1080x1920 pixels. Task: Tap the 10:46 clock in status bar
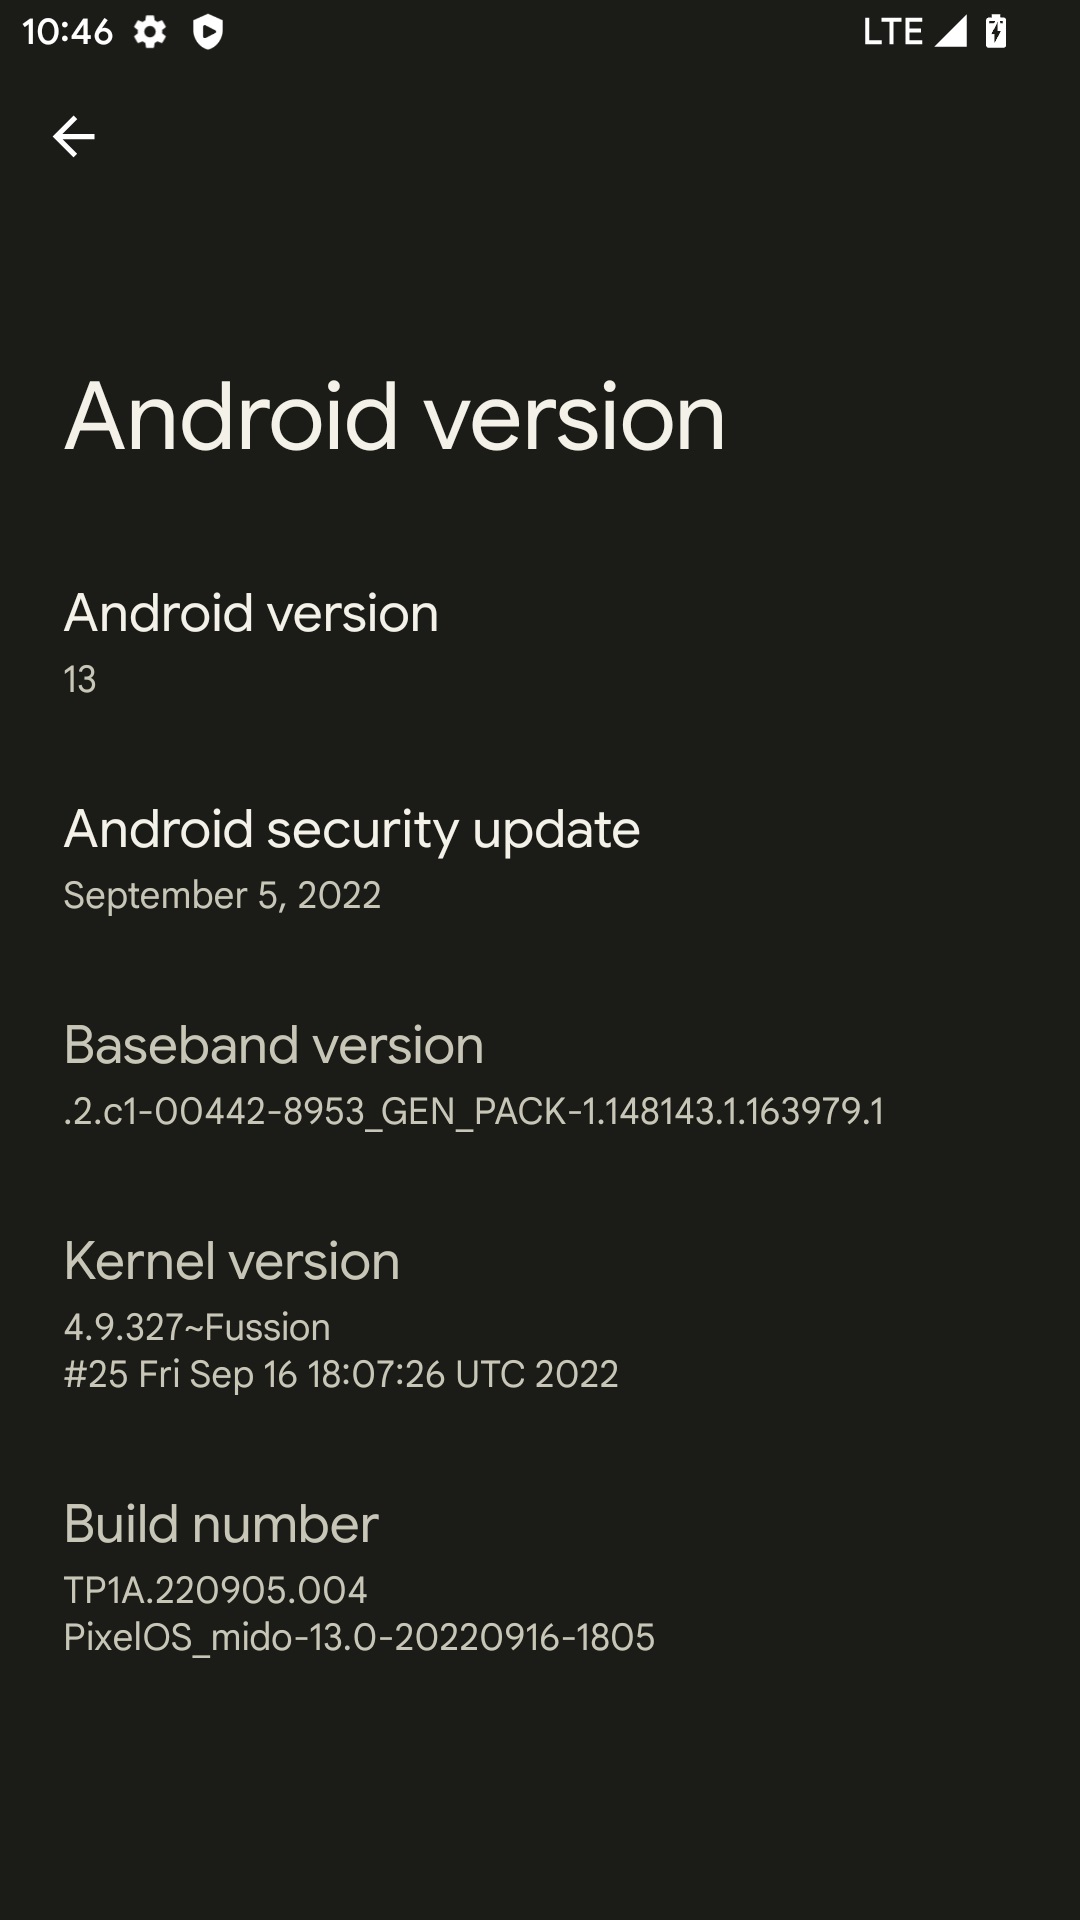(x=67, y=32)
